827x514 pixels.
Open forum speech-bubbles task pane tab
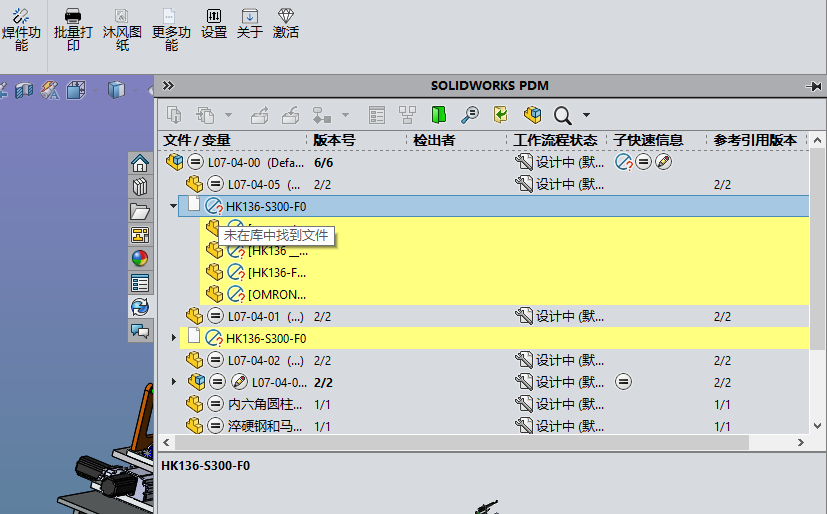click(x=140, y=331)
